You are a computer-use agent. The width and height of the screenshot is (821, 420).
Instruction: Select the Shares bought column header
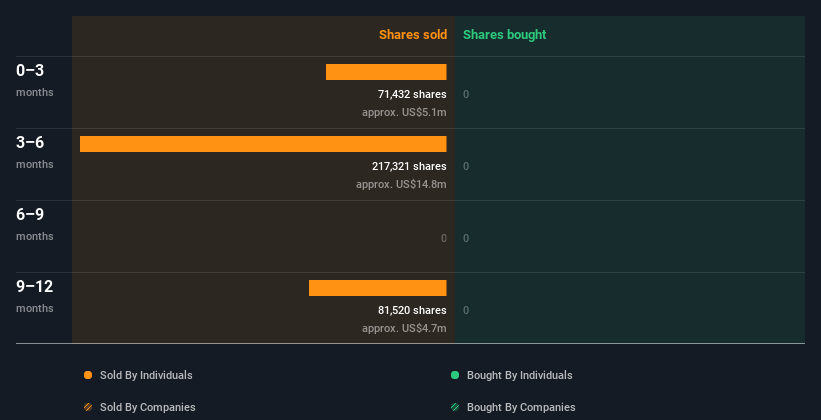point(504,35)
